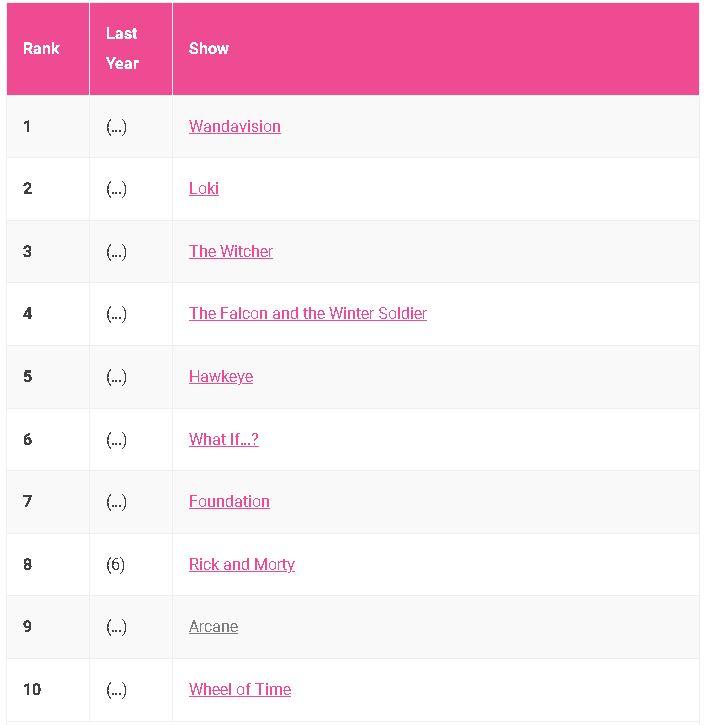
Task: Open The Witcher show page
Action: click(231, 251)
